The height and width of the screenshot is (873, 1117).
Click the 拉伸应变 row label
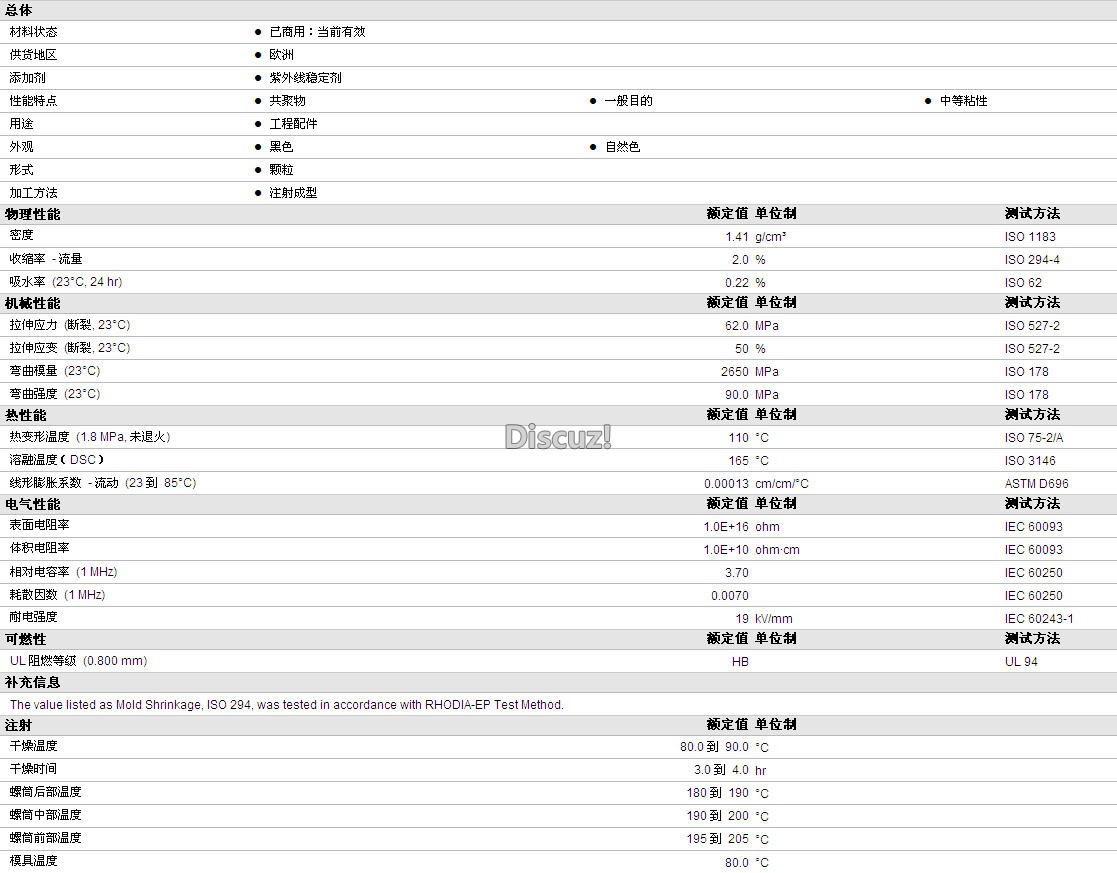(x=70, y=348)
